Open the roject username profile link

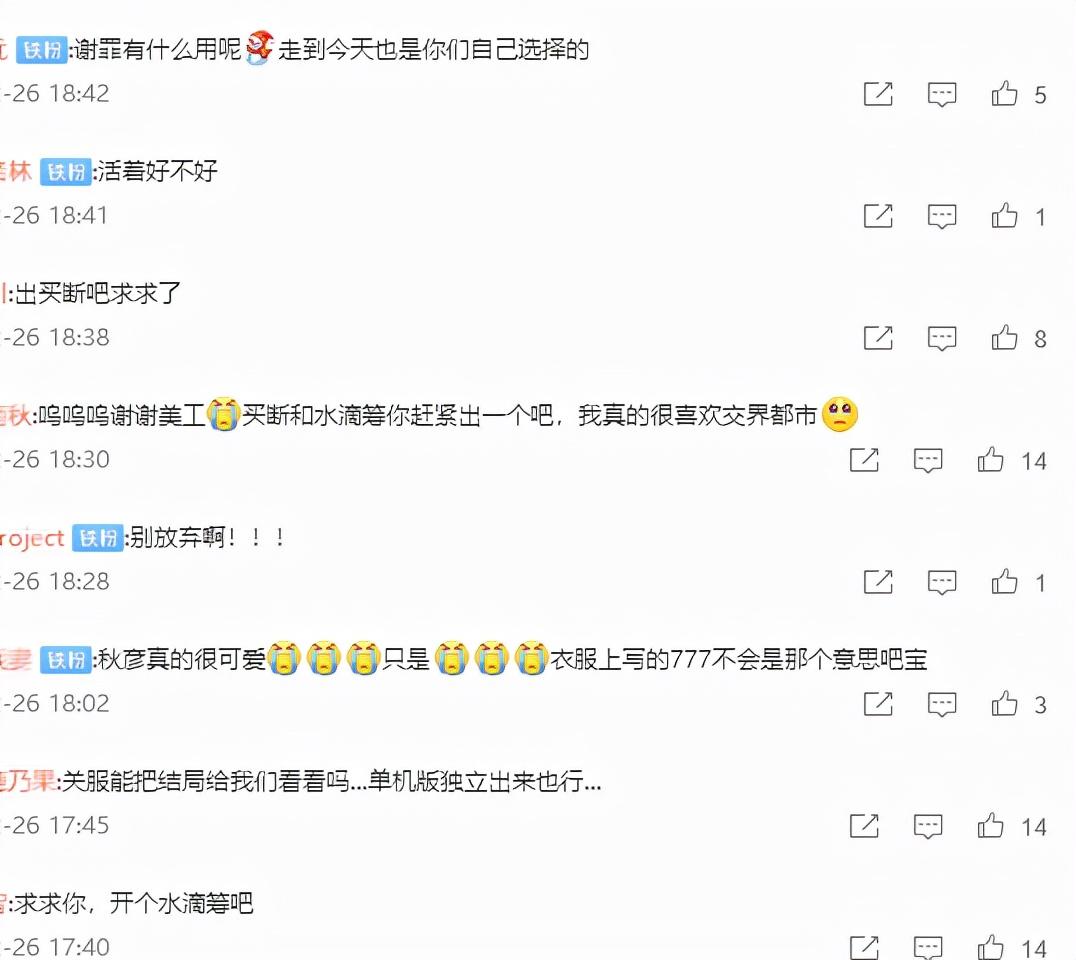[x=32, y=539]
